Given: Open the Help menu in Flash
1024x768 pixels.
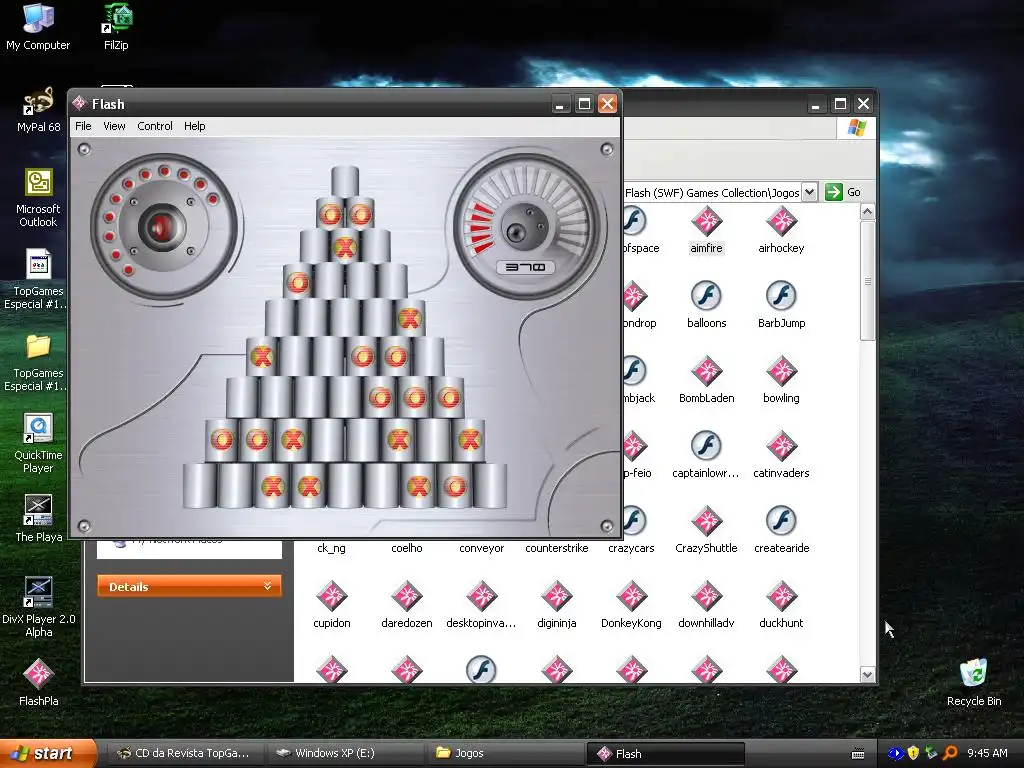Looking at the screenshot, I should [195, 126].
